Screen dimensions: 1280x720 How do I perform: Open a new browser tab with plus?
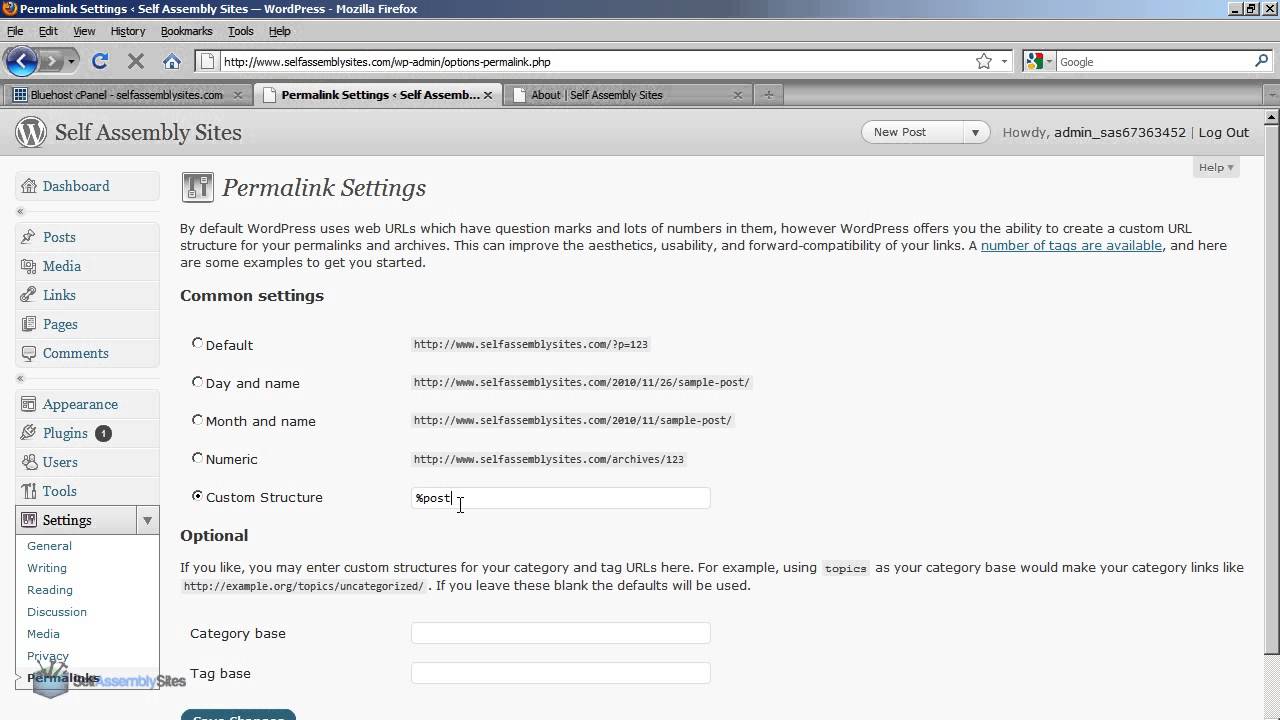point(768,95)
